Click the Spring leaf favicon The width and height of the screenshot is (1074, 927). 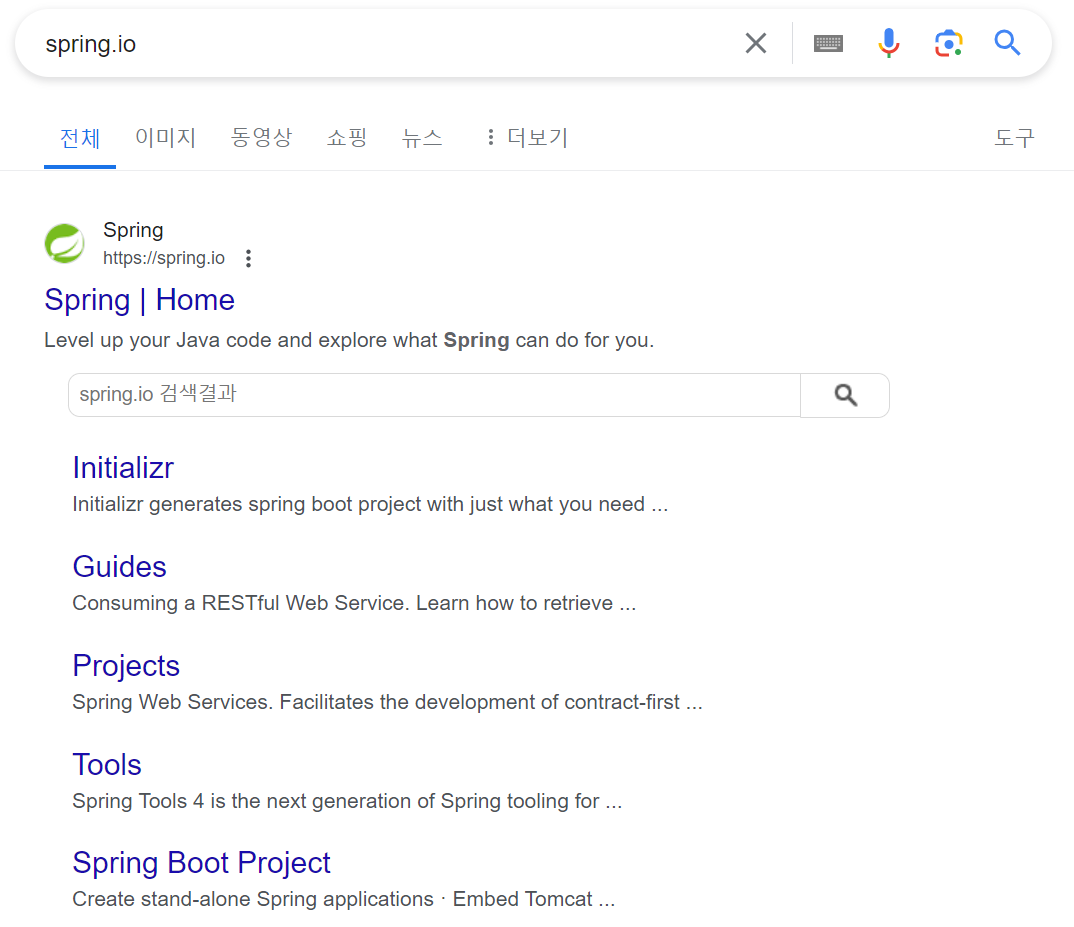(x=64, y=243)
